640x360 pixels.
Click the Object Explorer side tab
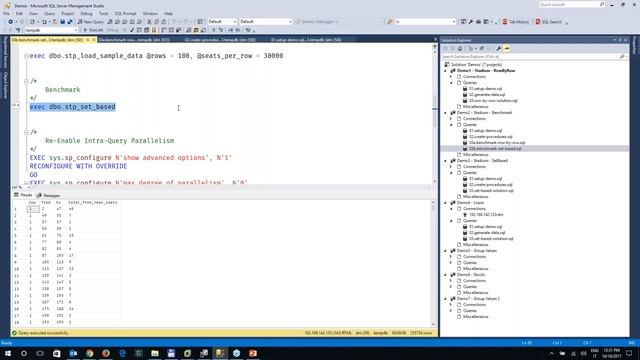coord(5,85)
